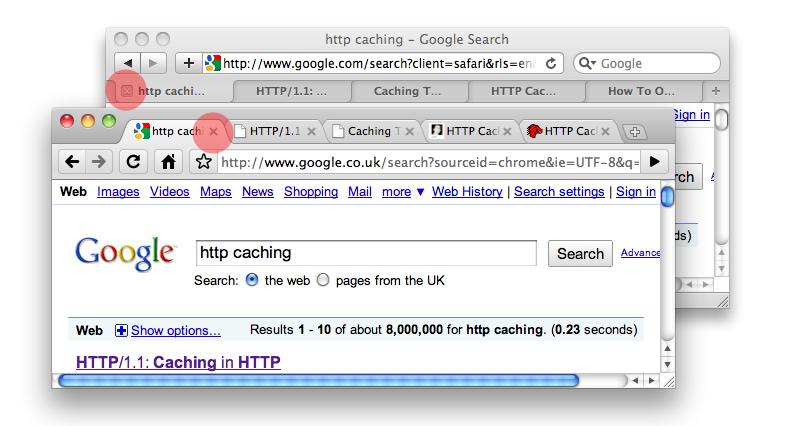This screenshot has height=426, width=789.
Task: Close the 'HTTP/1.1' Chrome tab
Action: (311, 131)
